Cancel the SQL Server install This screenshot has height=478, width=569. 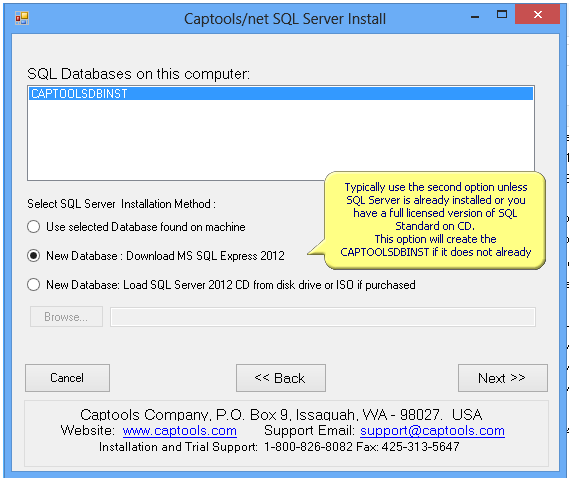click(67, 378)
